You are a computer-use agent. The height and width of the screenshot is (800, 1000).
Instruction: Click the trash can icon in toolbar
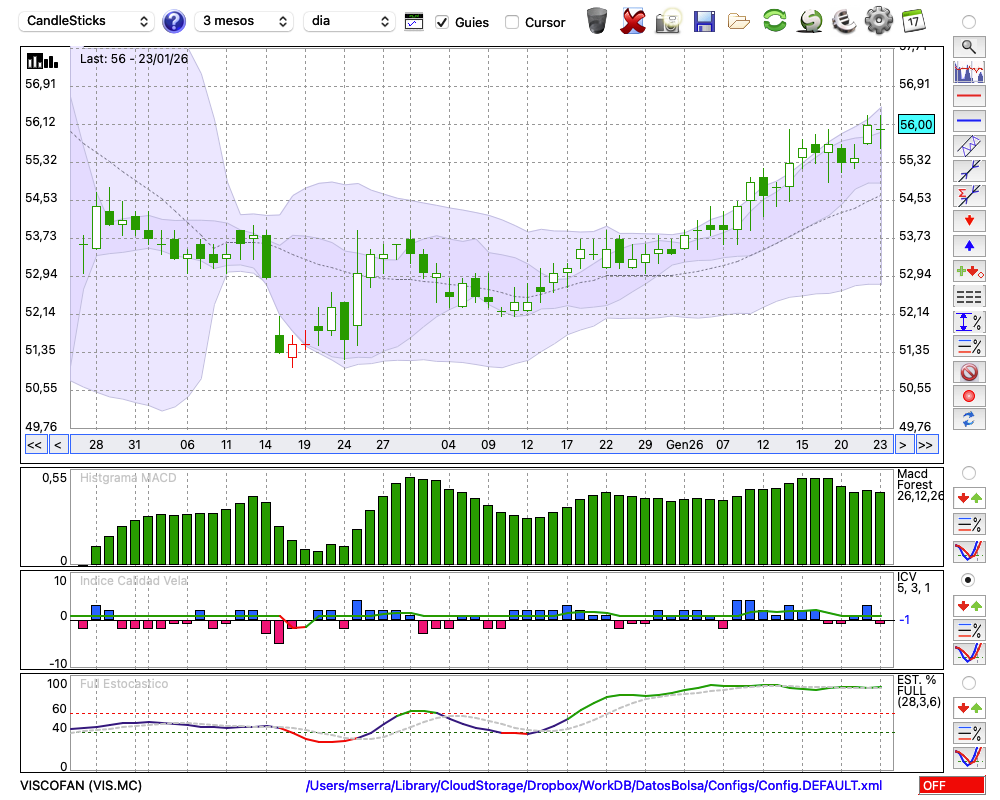pos(597,21)
